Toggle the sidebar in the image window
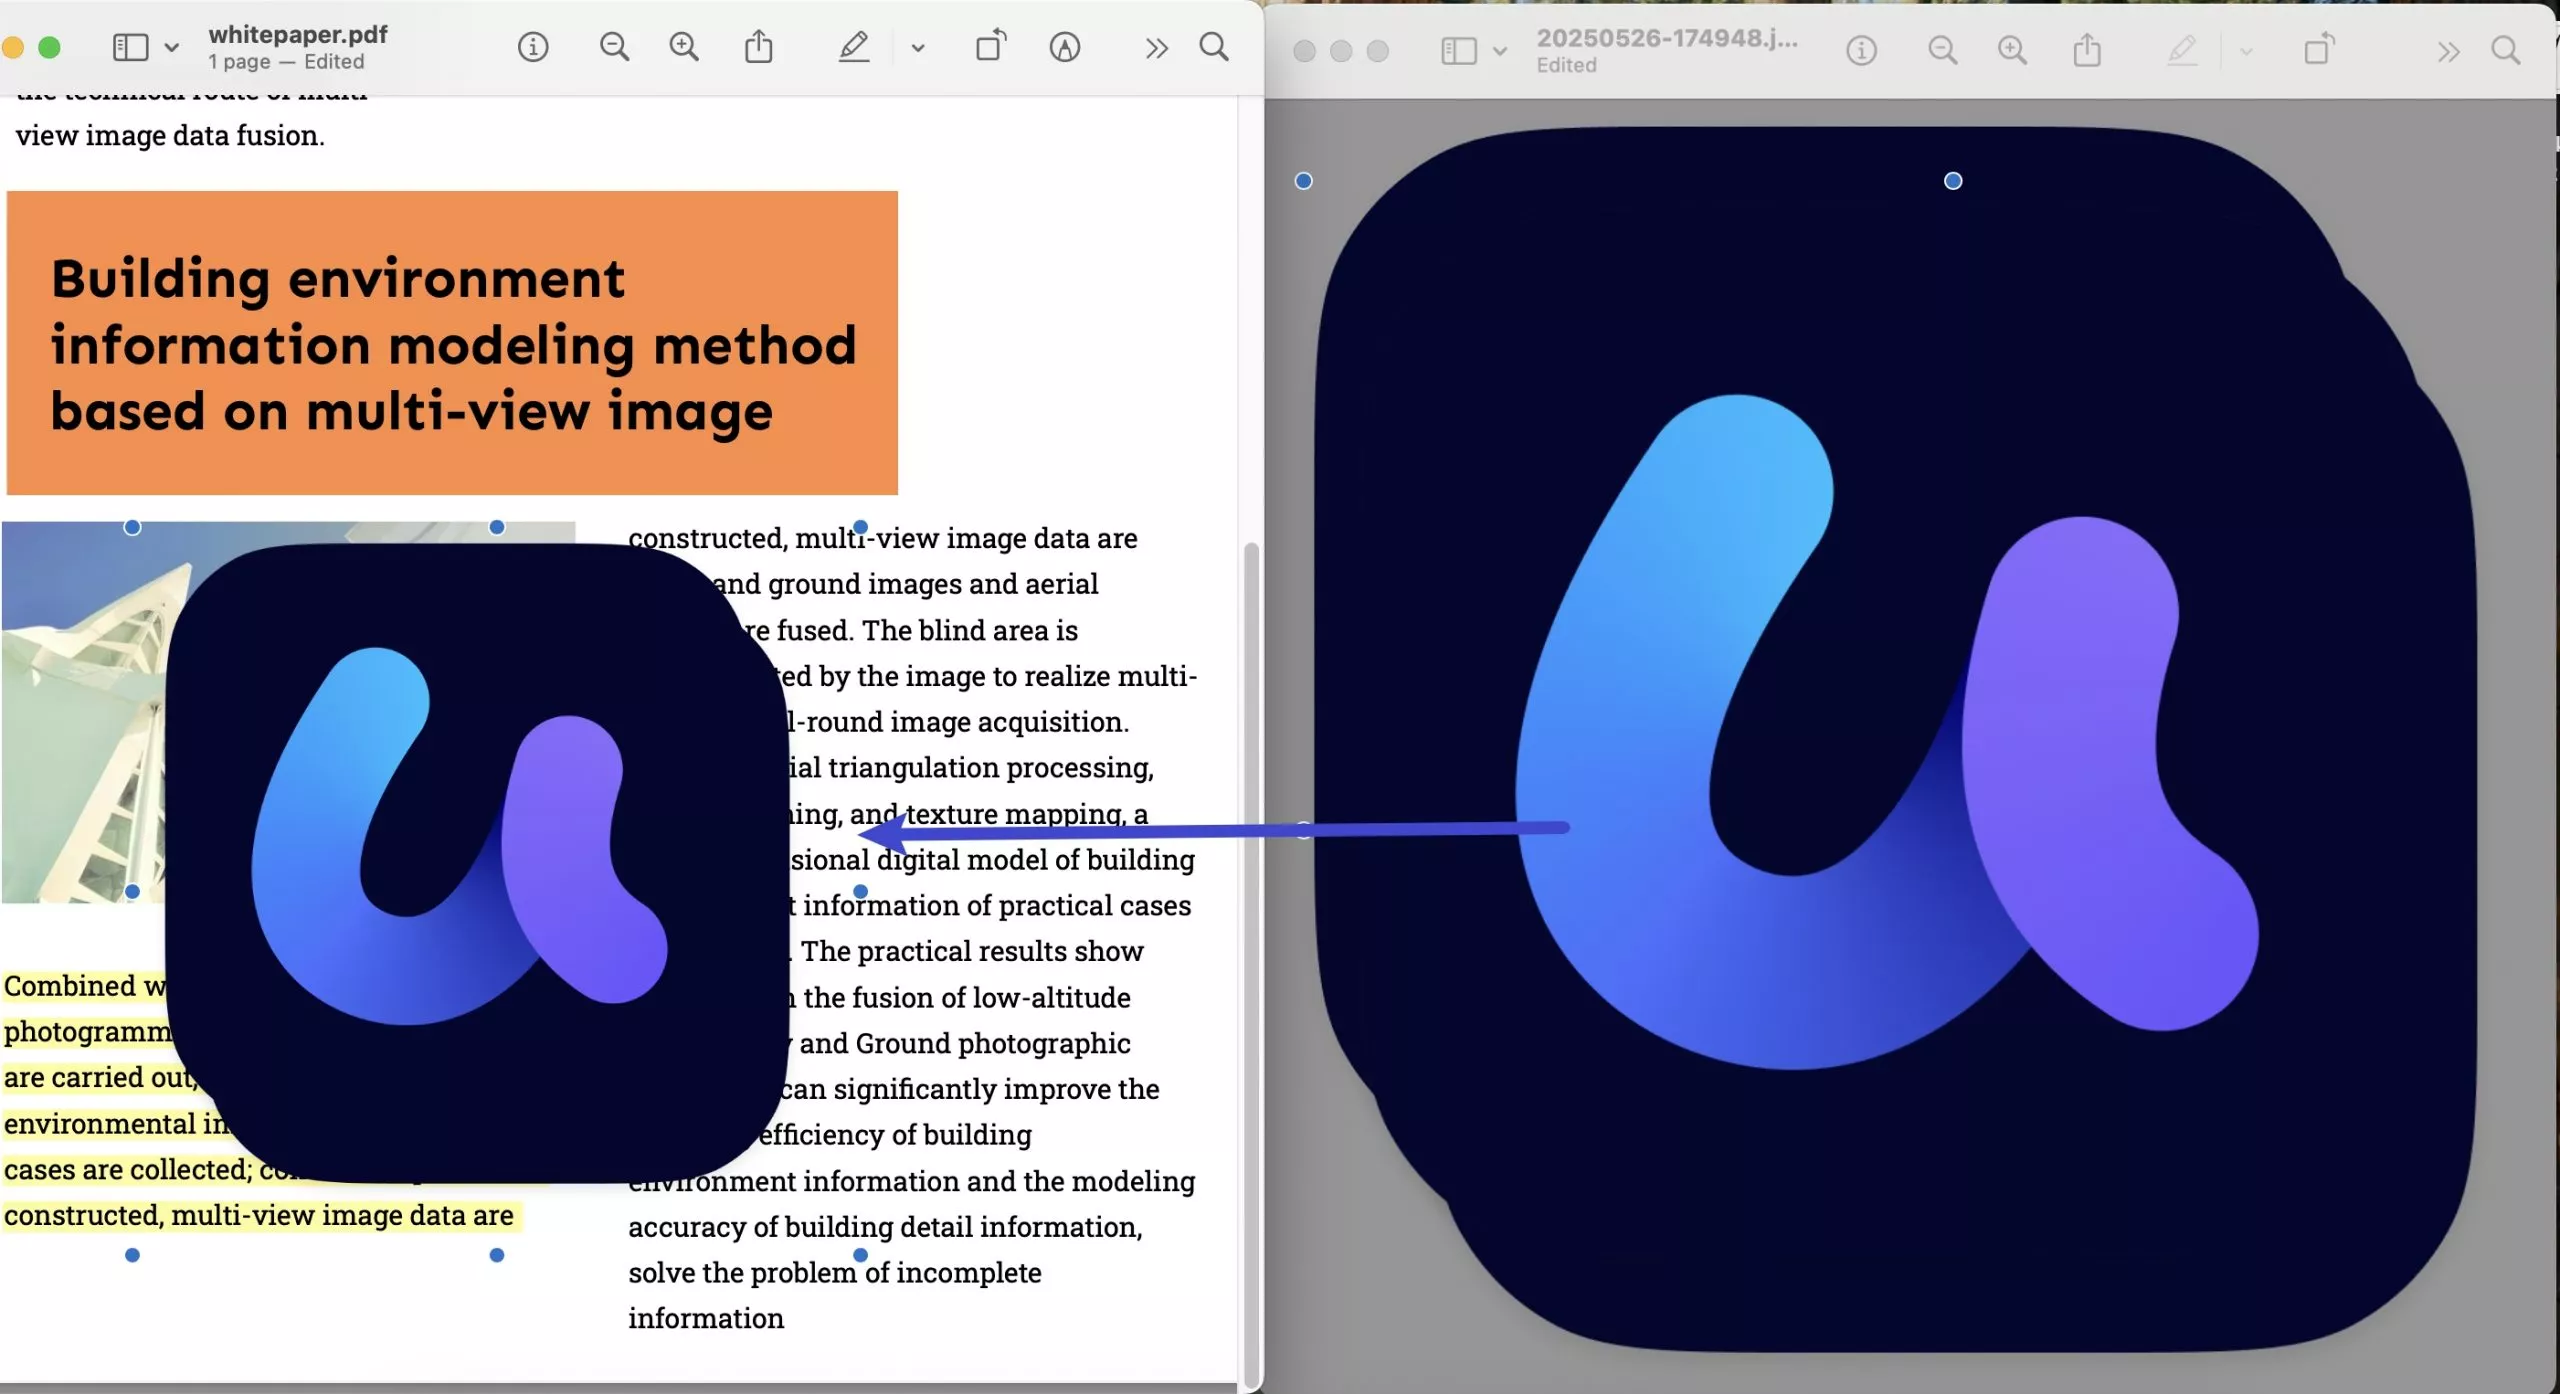 click(x=1459, y=51)
